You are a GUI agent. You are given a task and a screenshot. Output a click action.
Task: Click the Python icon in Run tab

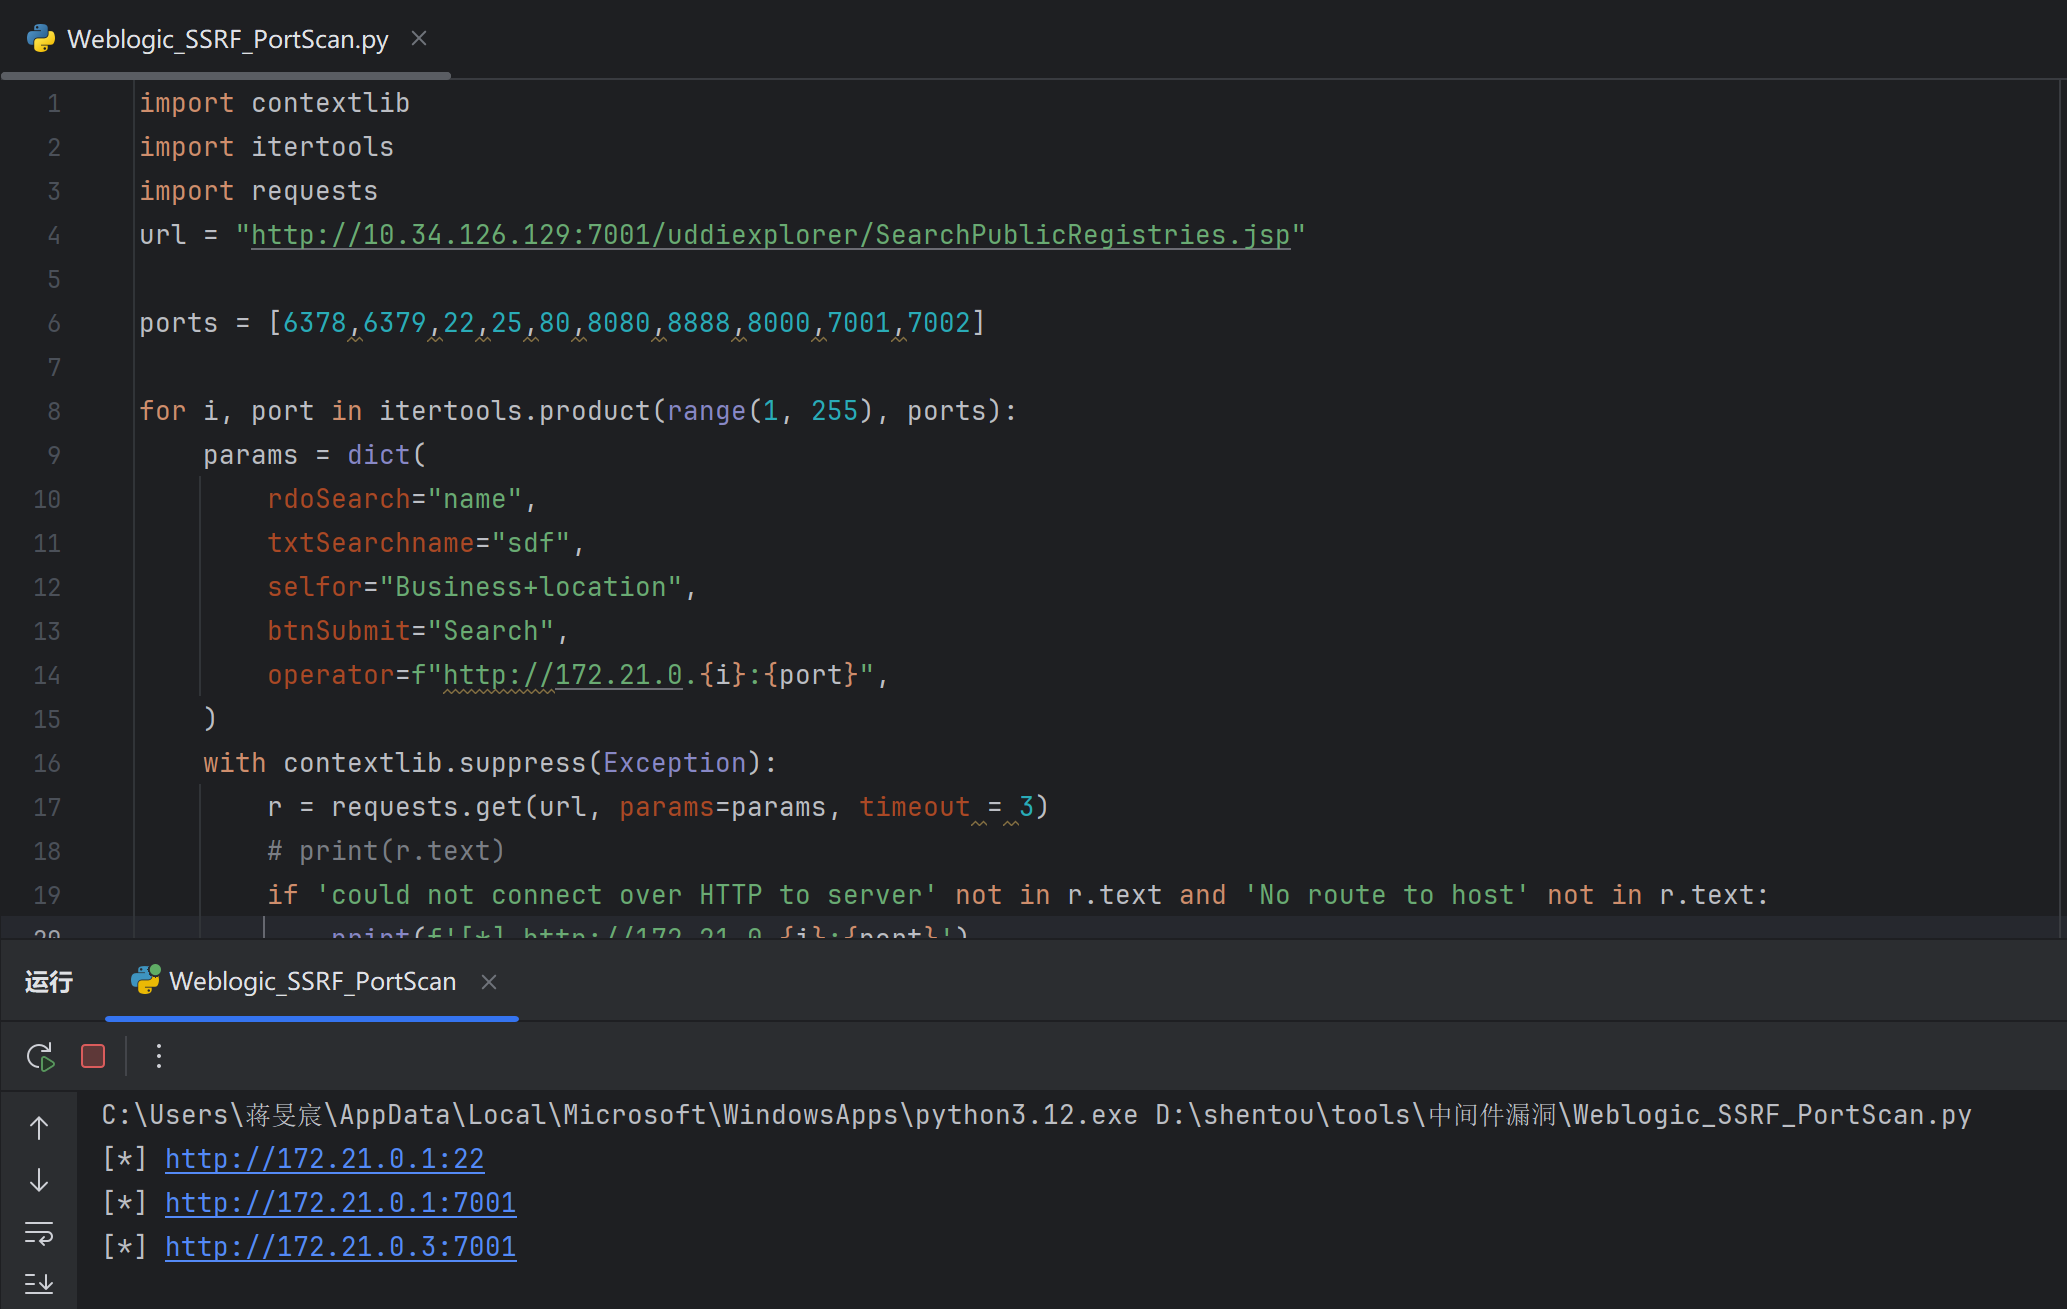coord(145,981)
